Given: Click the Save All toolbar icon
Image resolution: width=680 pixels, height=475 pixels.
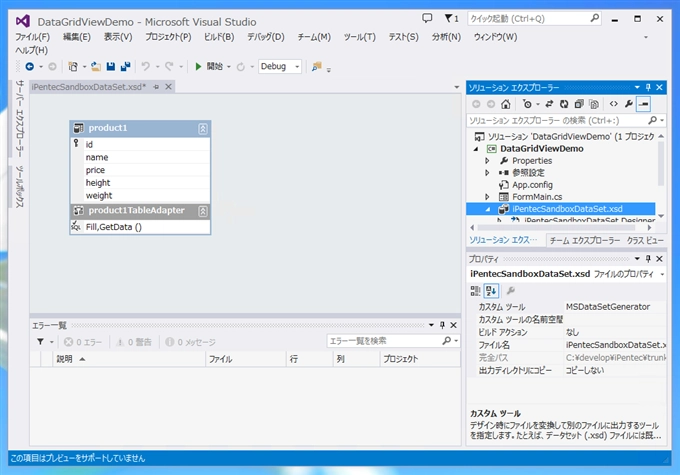Looking at the screenshot, I should click(x=125, y=66).
